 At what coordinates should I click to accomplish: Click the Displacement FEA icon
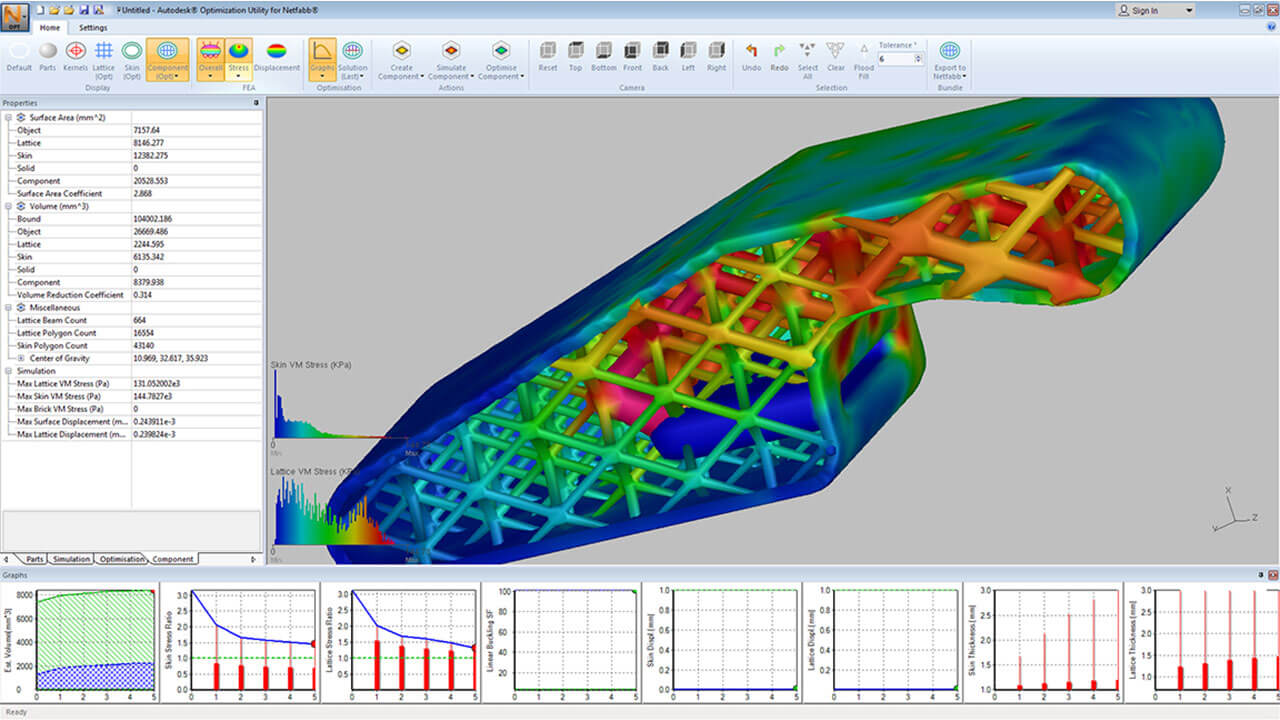coord(276,51)
